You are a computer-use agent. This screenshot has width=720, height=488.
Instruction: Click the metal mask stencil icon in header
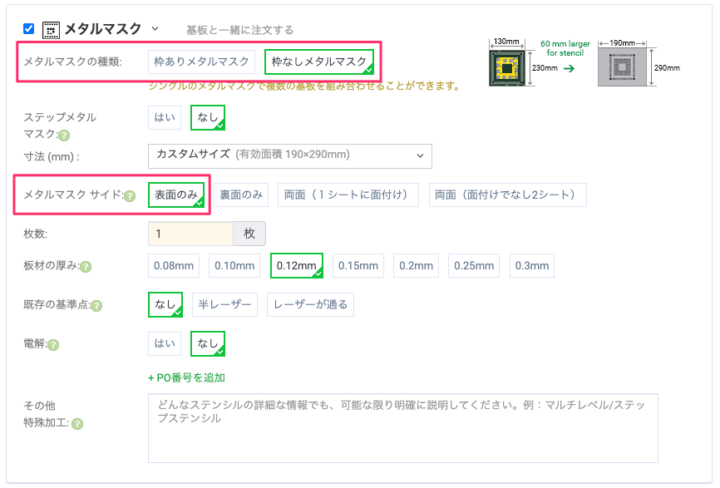[x=51, y=29]
